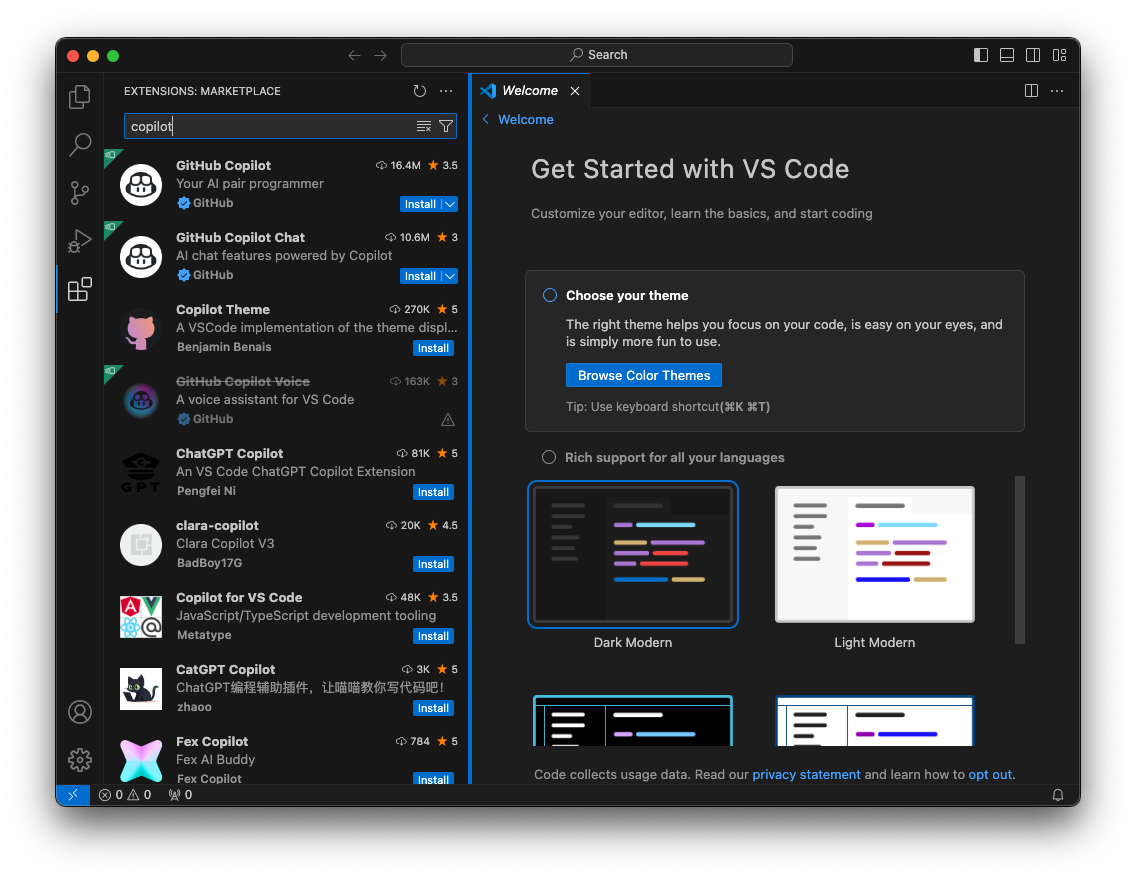This screenshot has height=880, width=1136.
Task: Open Copilot for VS Code title
Action: [239, 598]
